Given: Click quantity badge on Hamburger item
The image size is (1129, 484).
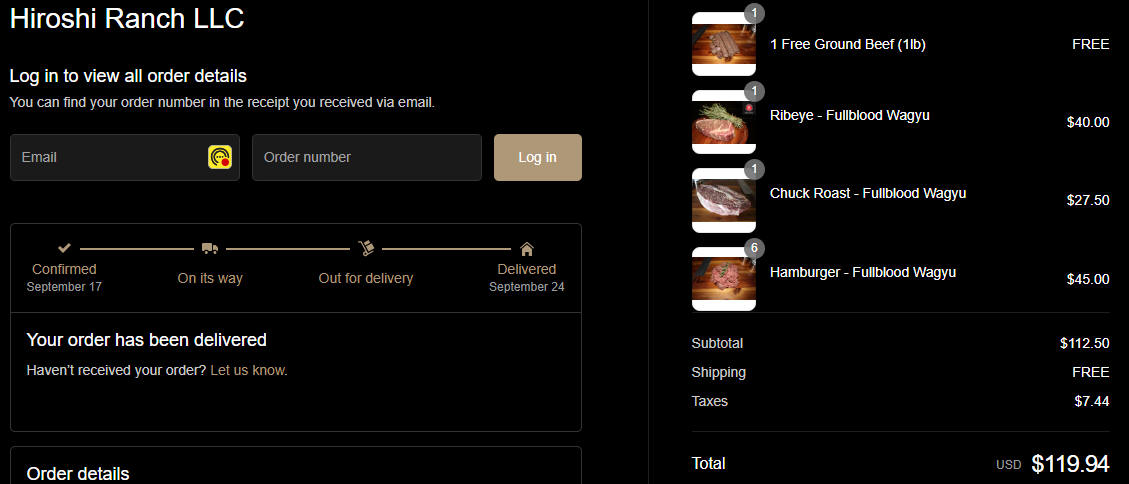Looking at the screenshot, I should pyautogui.click(x=754, y=248).
